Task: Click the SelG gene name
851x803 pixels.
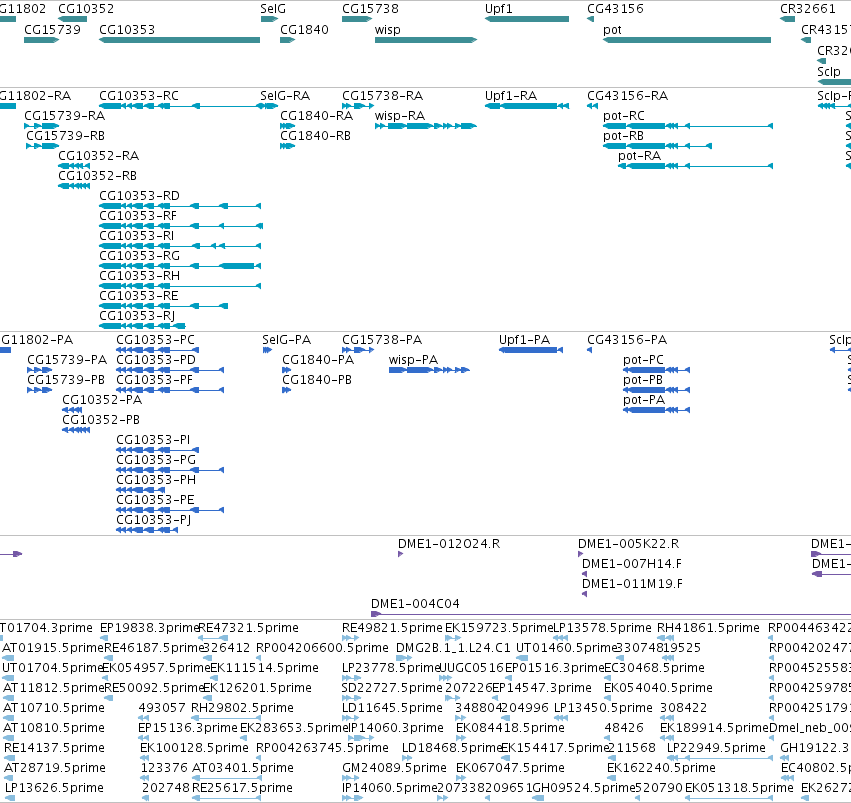Action: tap(273, 9)
